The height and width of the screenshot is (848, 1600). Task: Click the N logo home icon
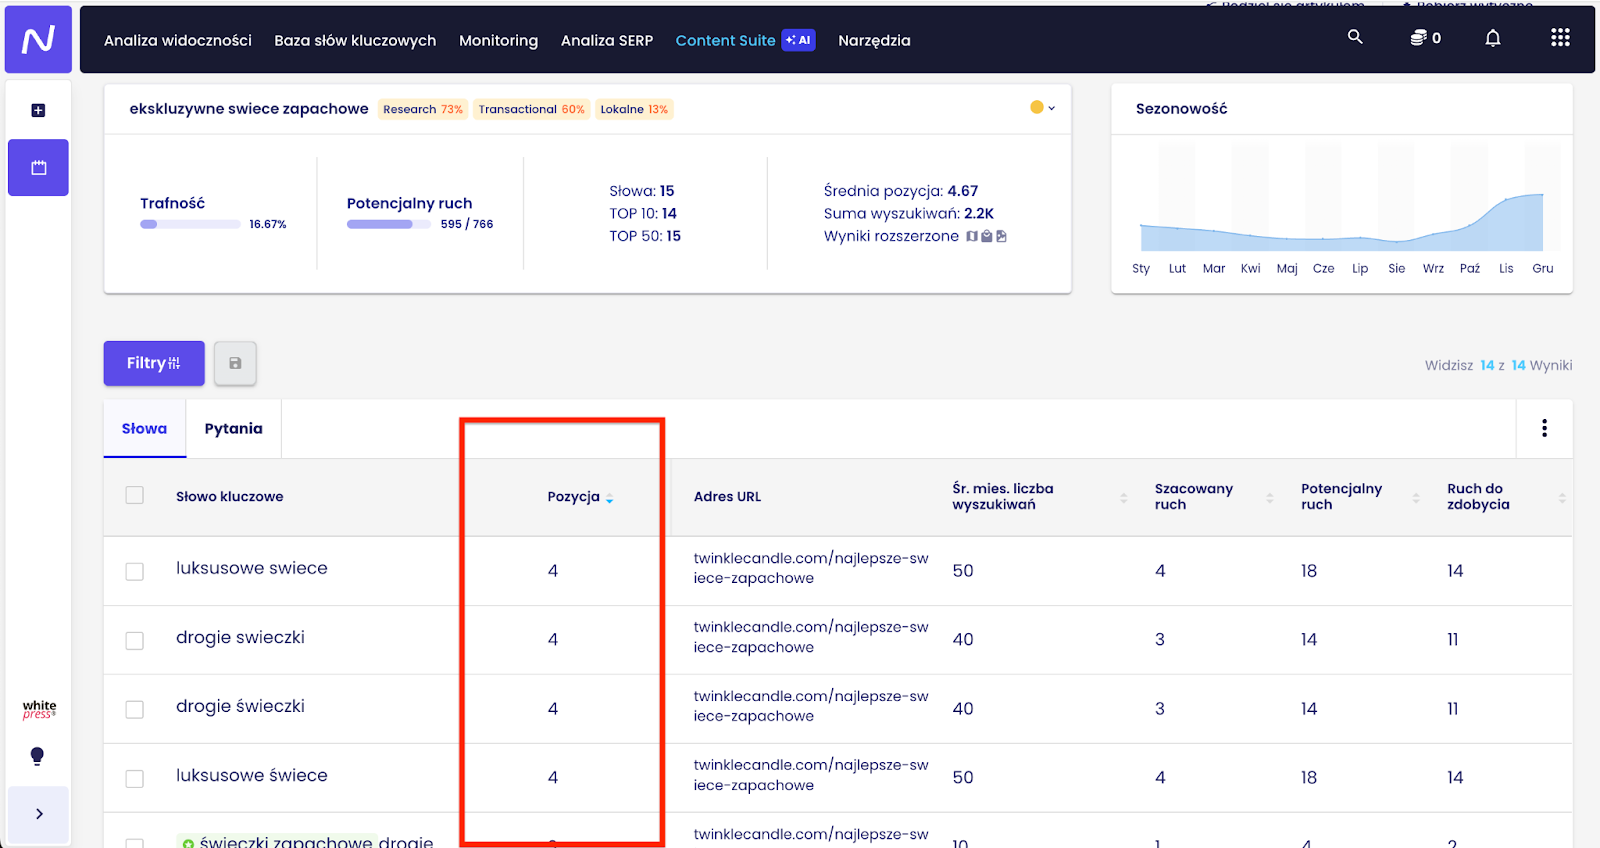tap(38, 39)
